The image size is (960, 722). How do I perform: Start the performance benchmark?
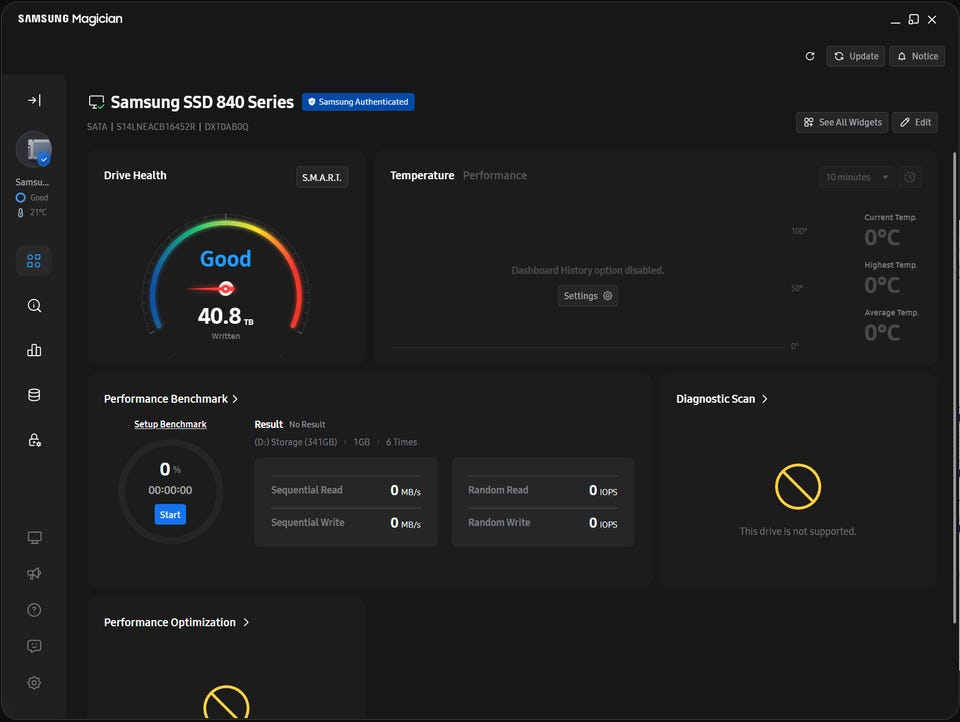coord(170,514)
